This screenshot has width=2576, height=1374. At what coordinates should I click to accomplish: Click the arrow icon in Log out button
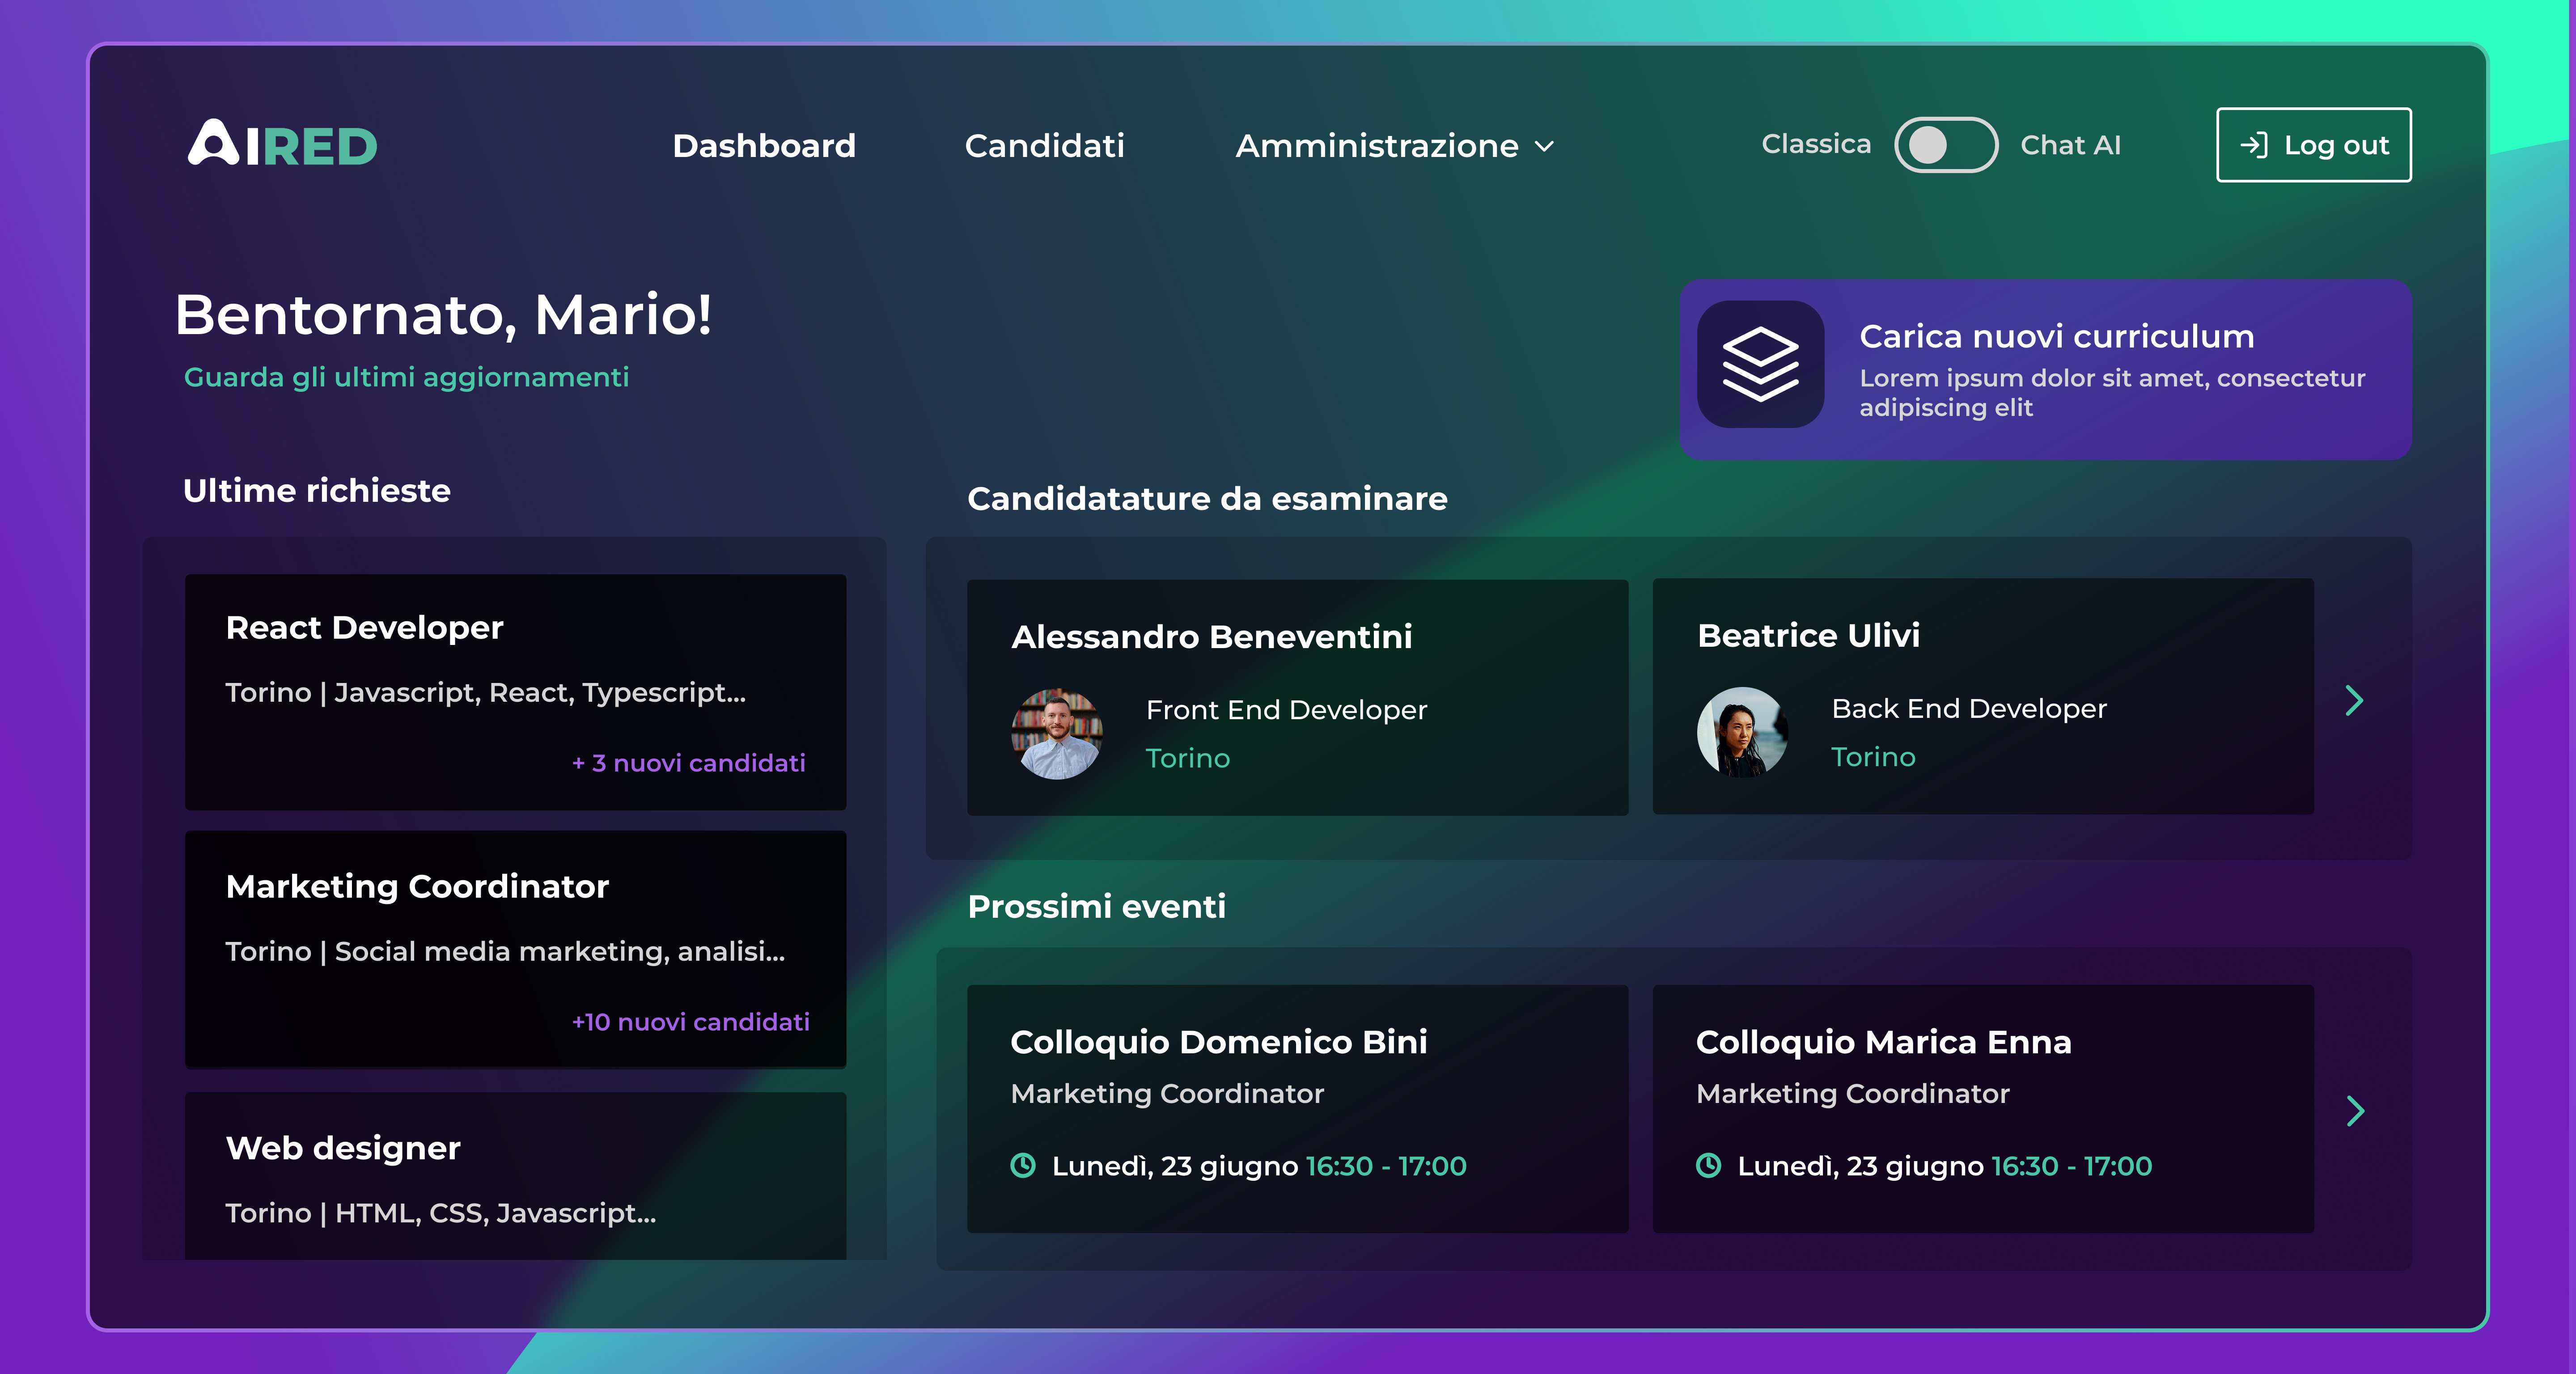(x=2253, y=145)
